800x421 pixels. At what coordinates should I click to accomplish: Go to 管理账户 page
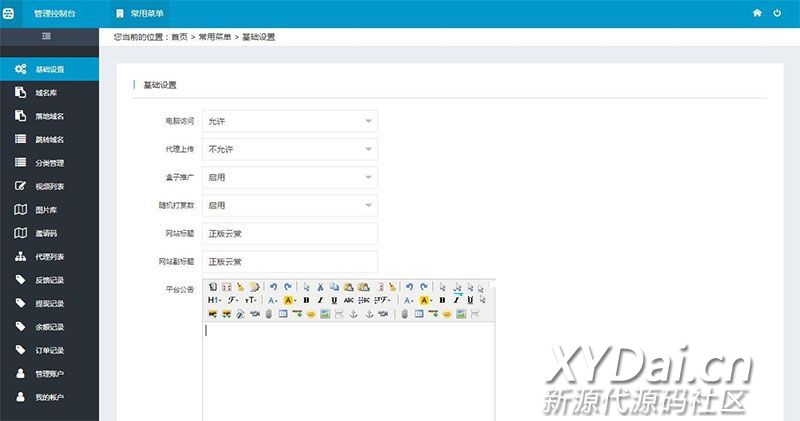pos(49,374)
